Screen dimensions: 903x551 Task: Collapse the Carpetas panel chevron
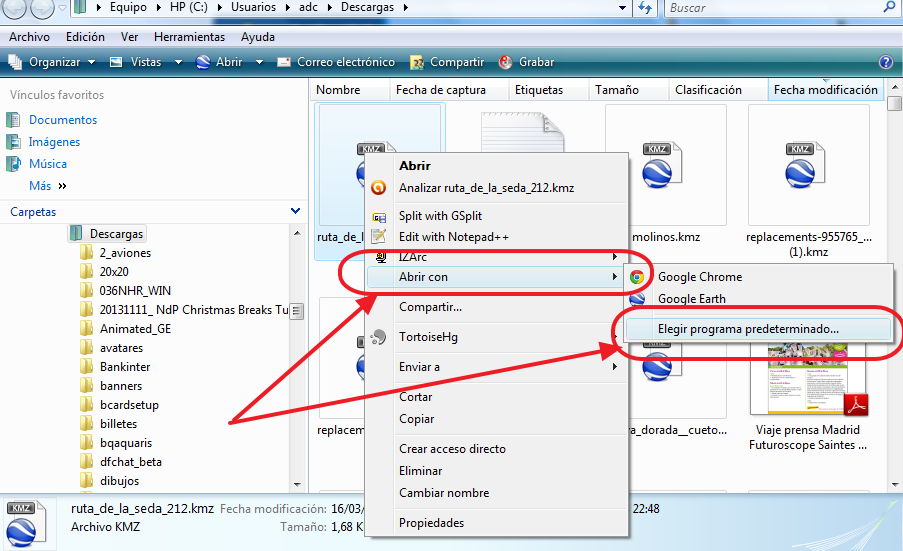click(x=295, y=211)
